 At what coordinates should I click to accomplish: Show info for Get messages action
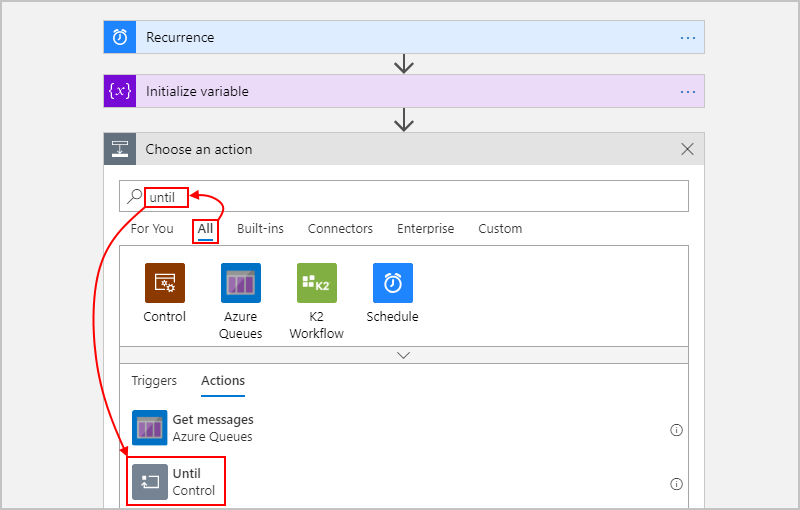click(676, 430)
